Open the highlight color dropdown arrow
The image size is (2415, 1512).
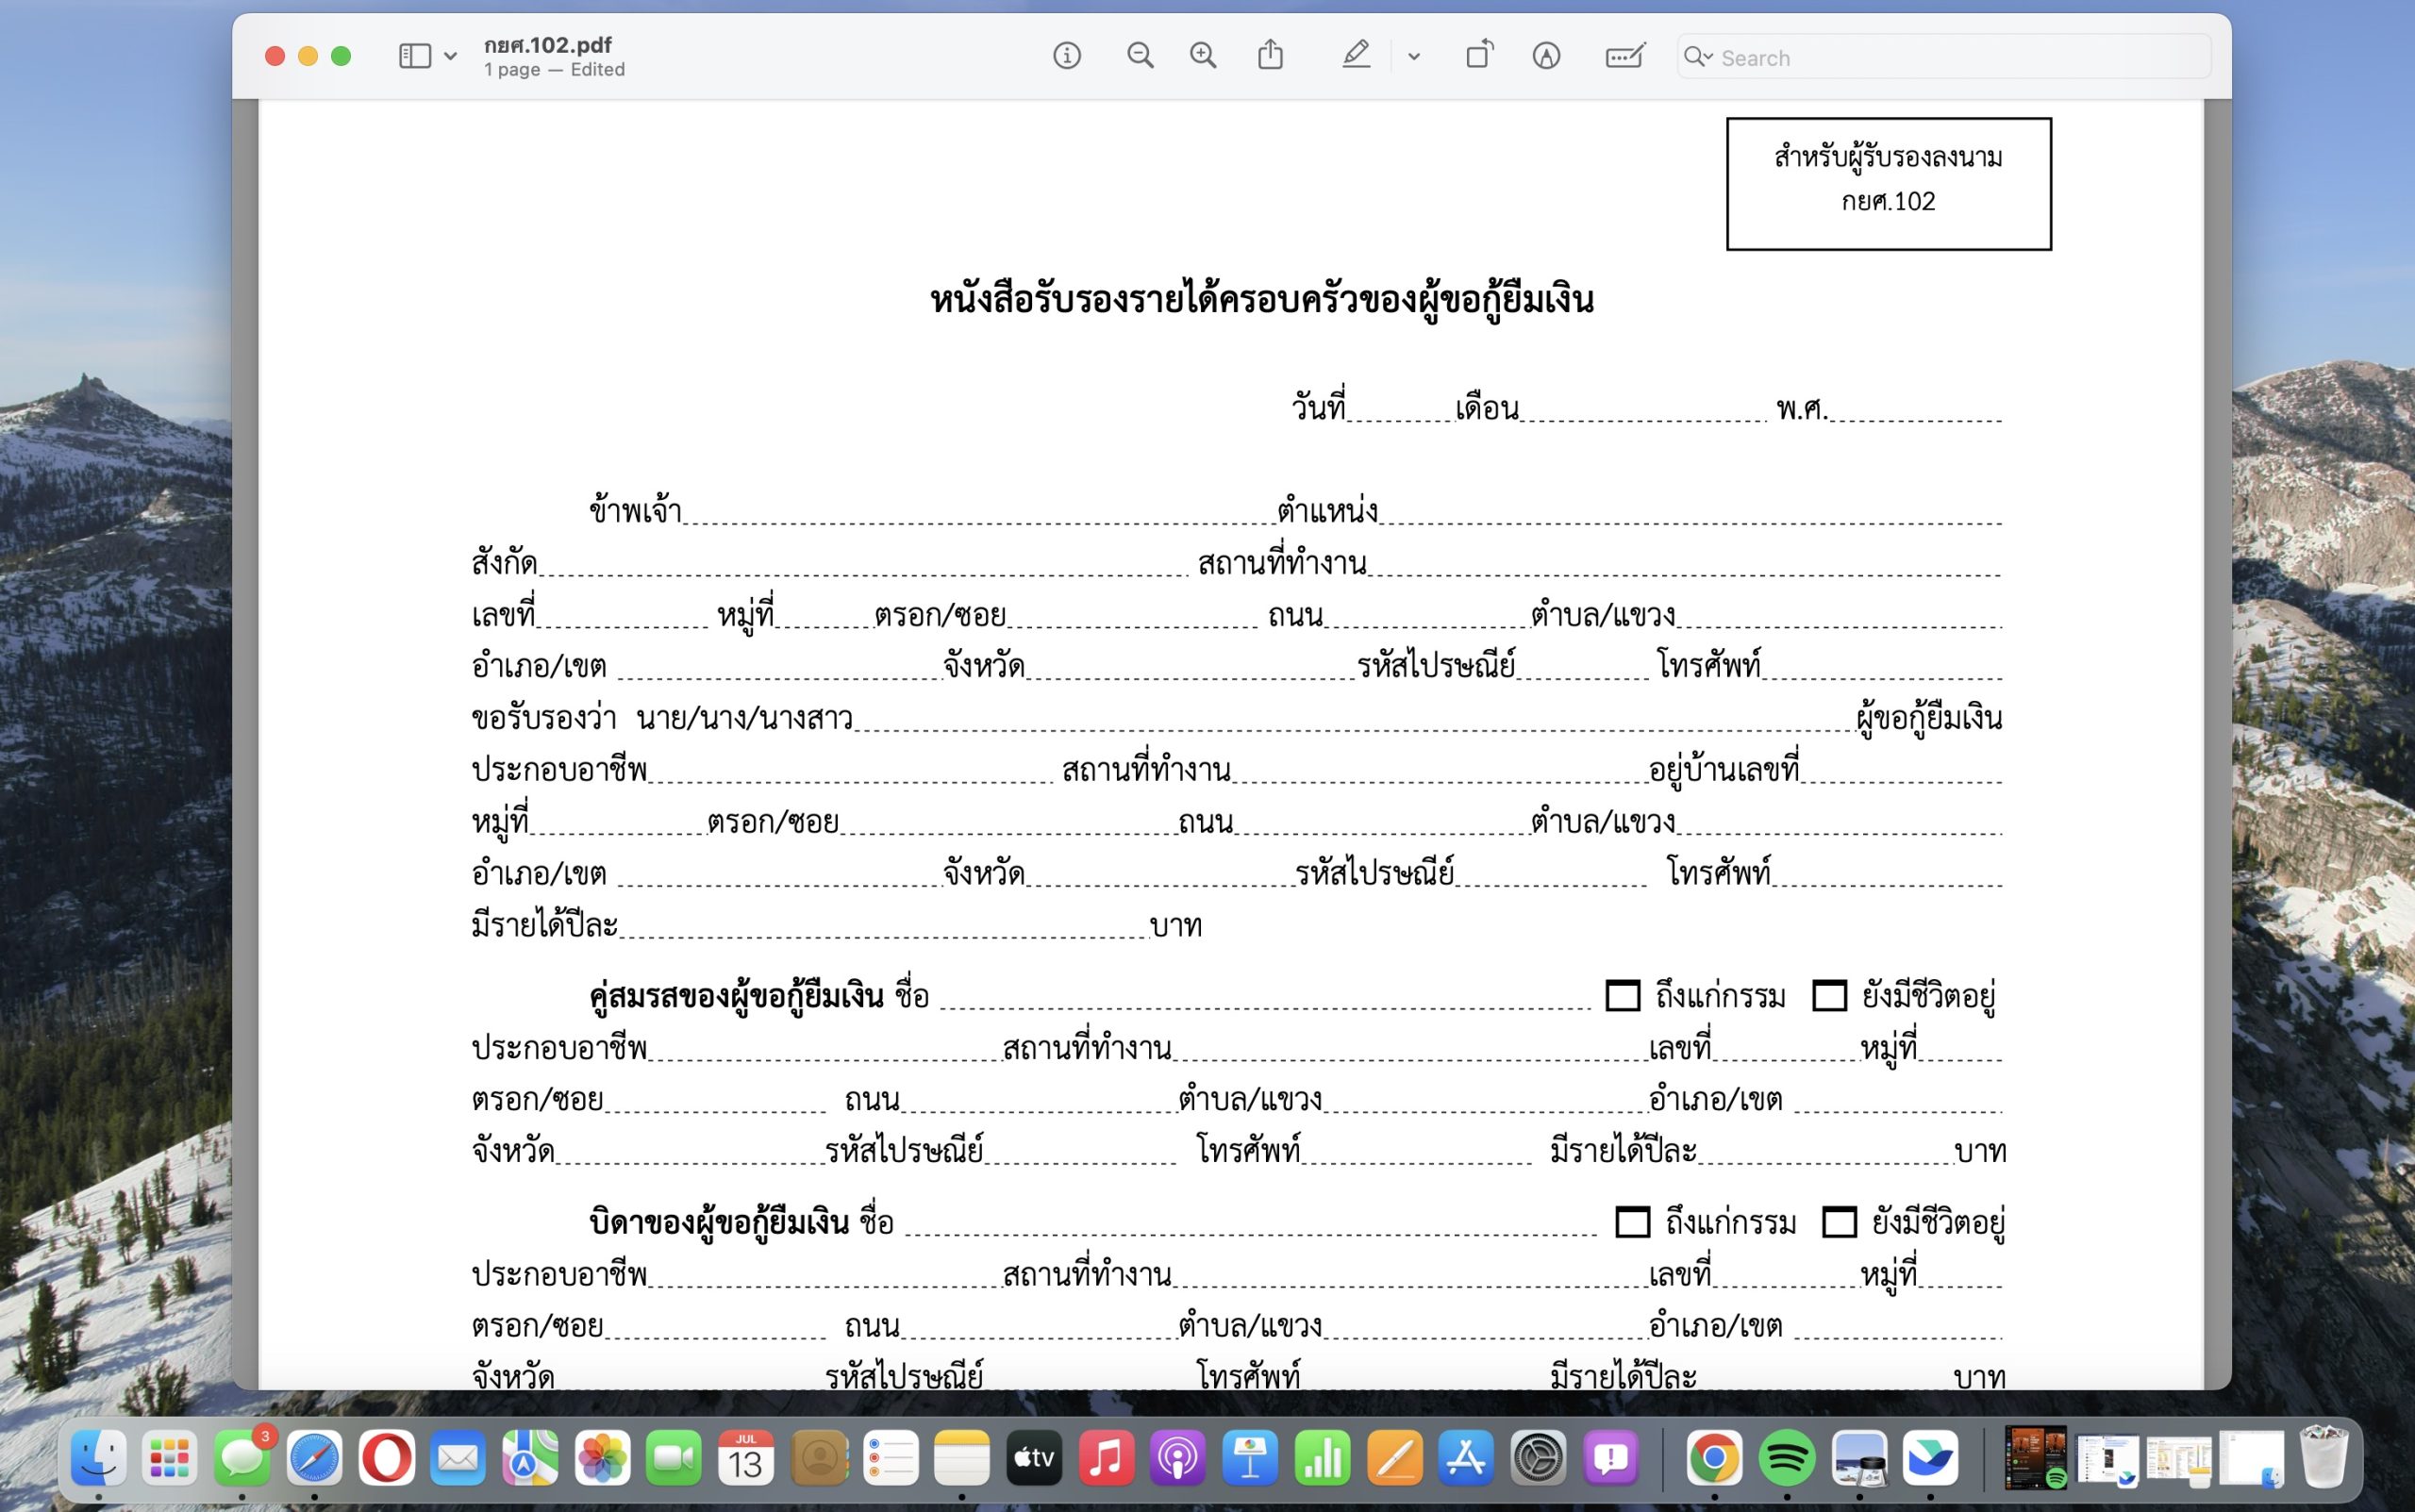click(1413, 57)
